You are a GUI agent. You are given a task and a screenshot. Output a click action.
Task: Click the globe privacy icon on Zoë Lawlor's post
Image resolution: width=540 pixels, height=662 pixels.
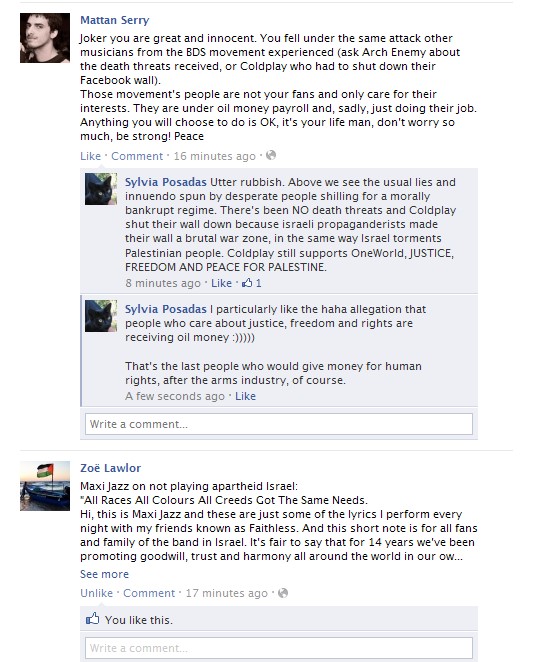tap(283, 593)
